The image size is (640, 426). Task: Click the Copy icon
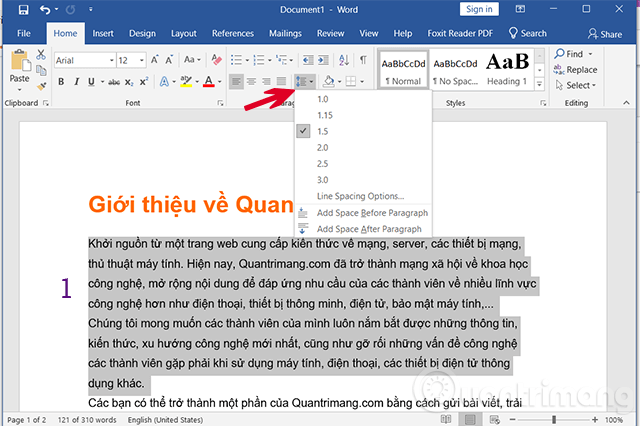pos(41,70)
